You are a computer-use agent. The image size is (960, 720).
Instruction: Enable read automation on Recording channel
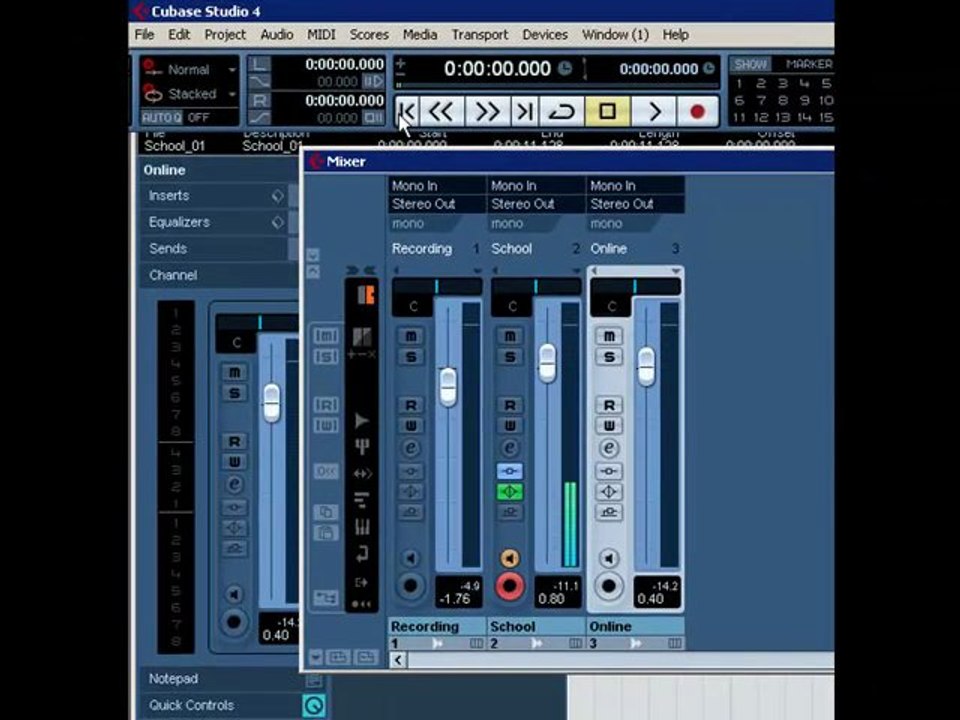tap(411, 405)
